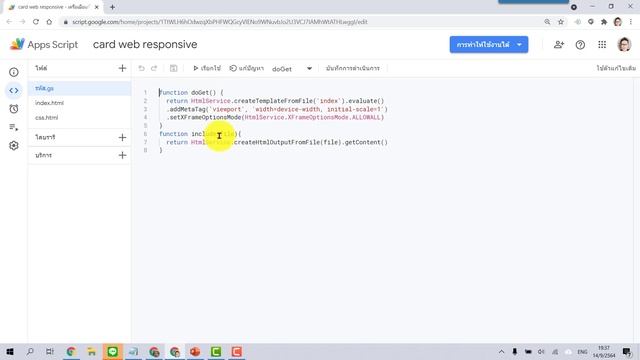Close the card web responsive browser tab
Viewport: 640px width, 360px height.
(x=97, y=7)
